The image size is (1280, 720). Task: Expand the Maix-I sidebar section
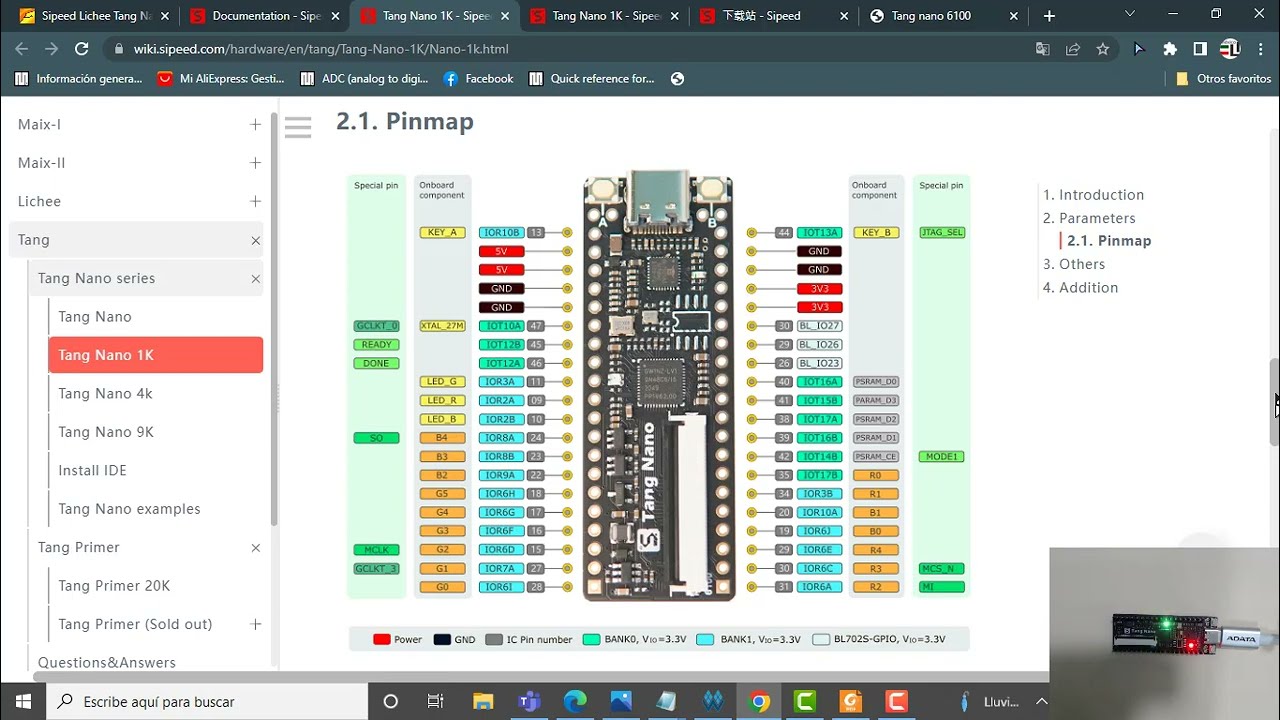pyautogui.click(x=255, y=124)
